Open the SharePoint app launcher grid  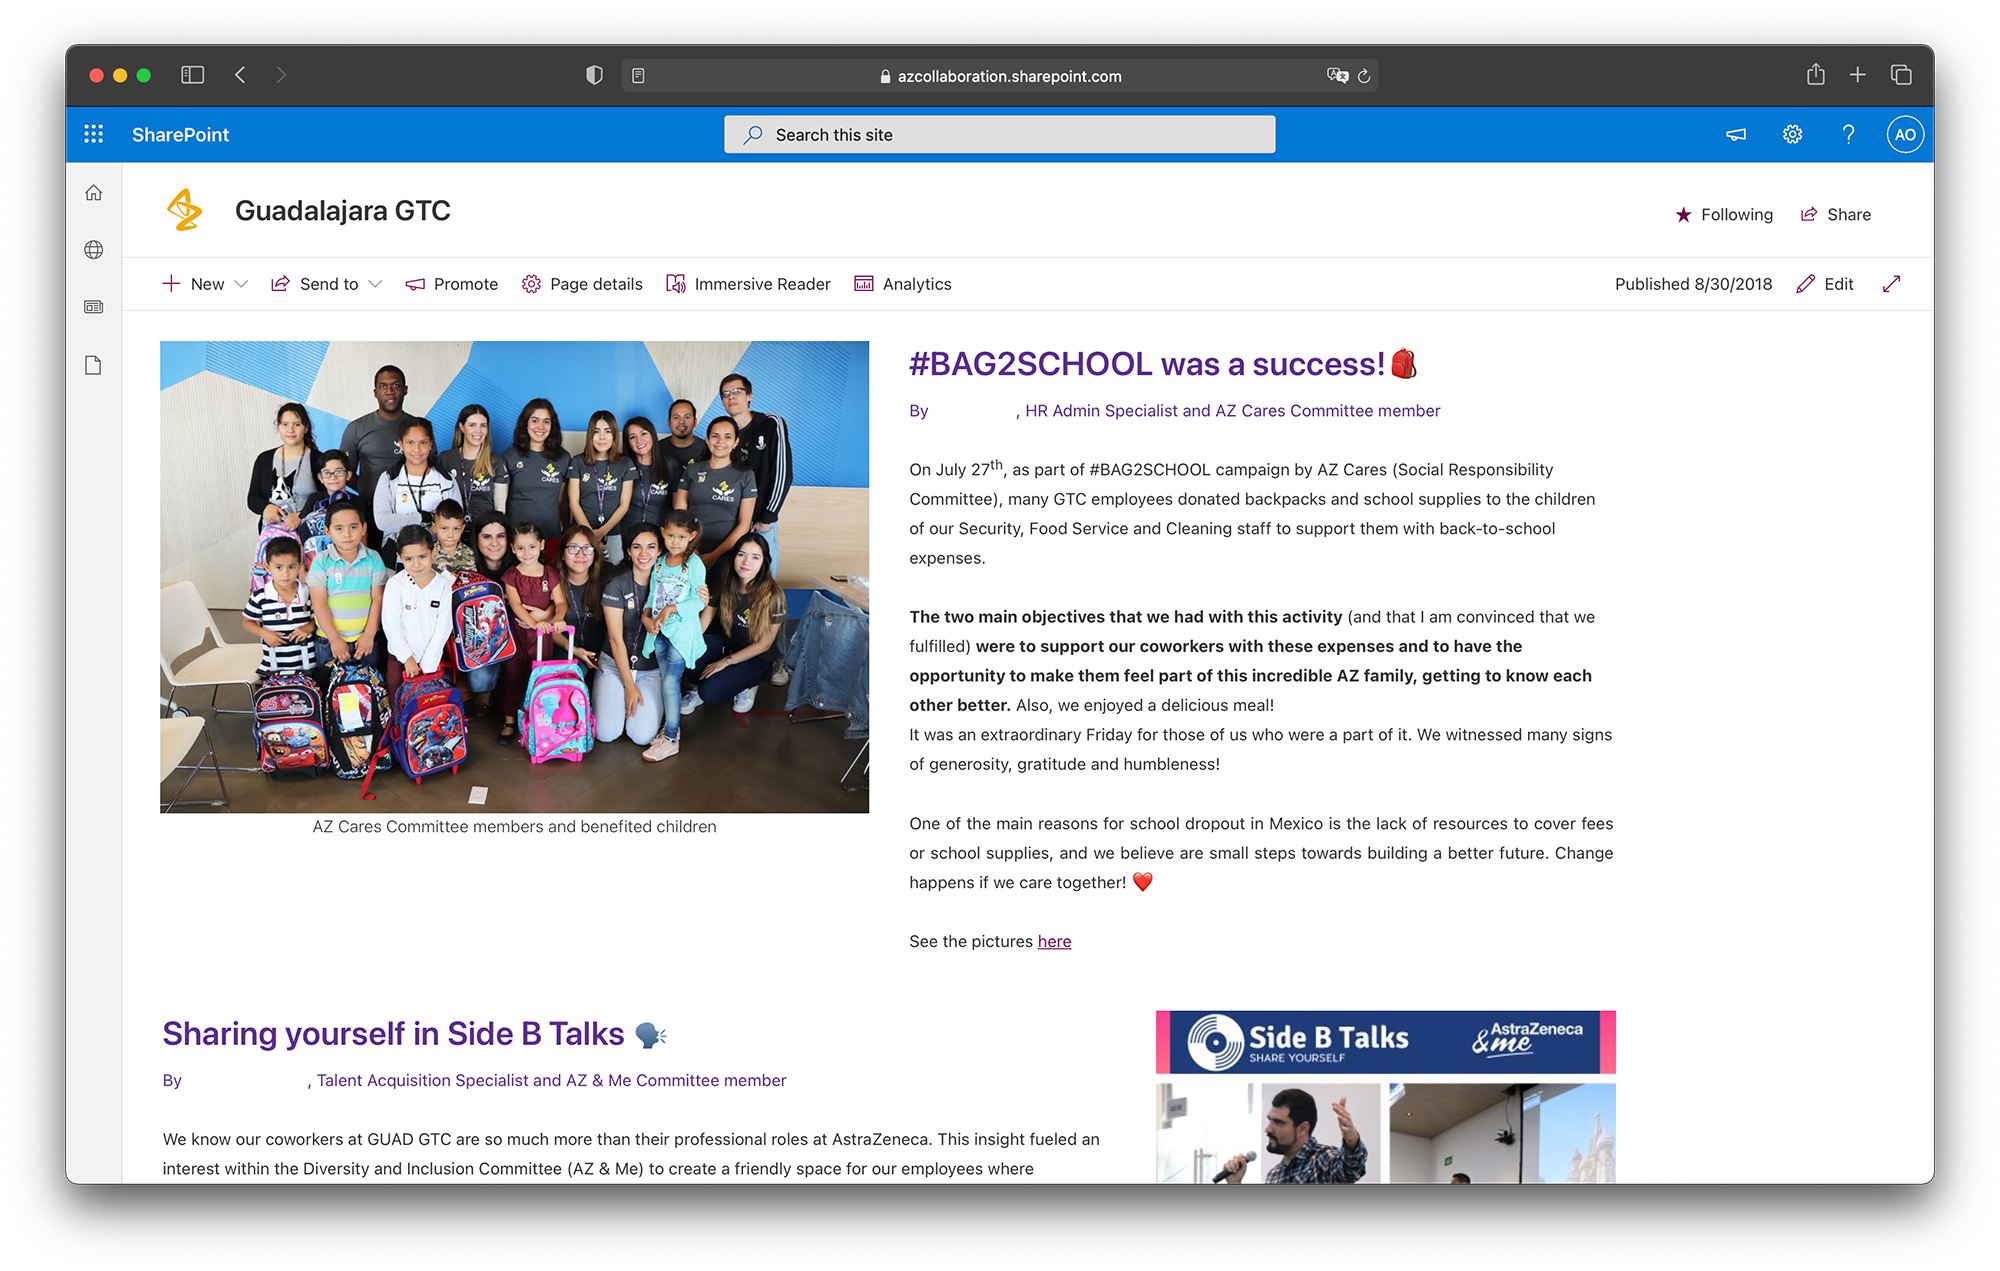pos(94,134)
